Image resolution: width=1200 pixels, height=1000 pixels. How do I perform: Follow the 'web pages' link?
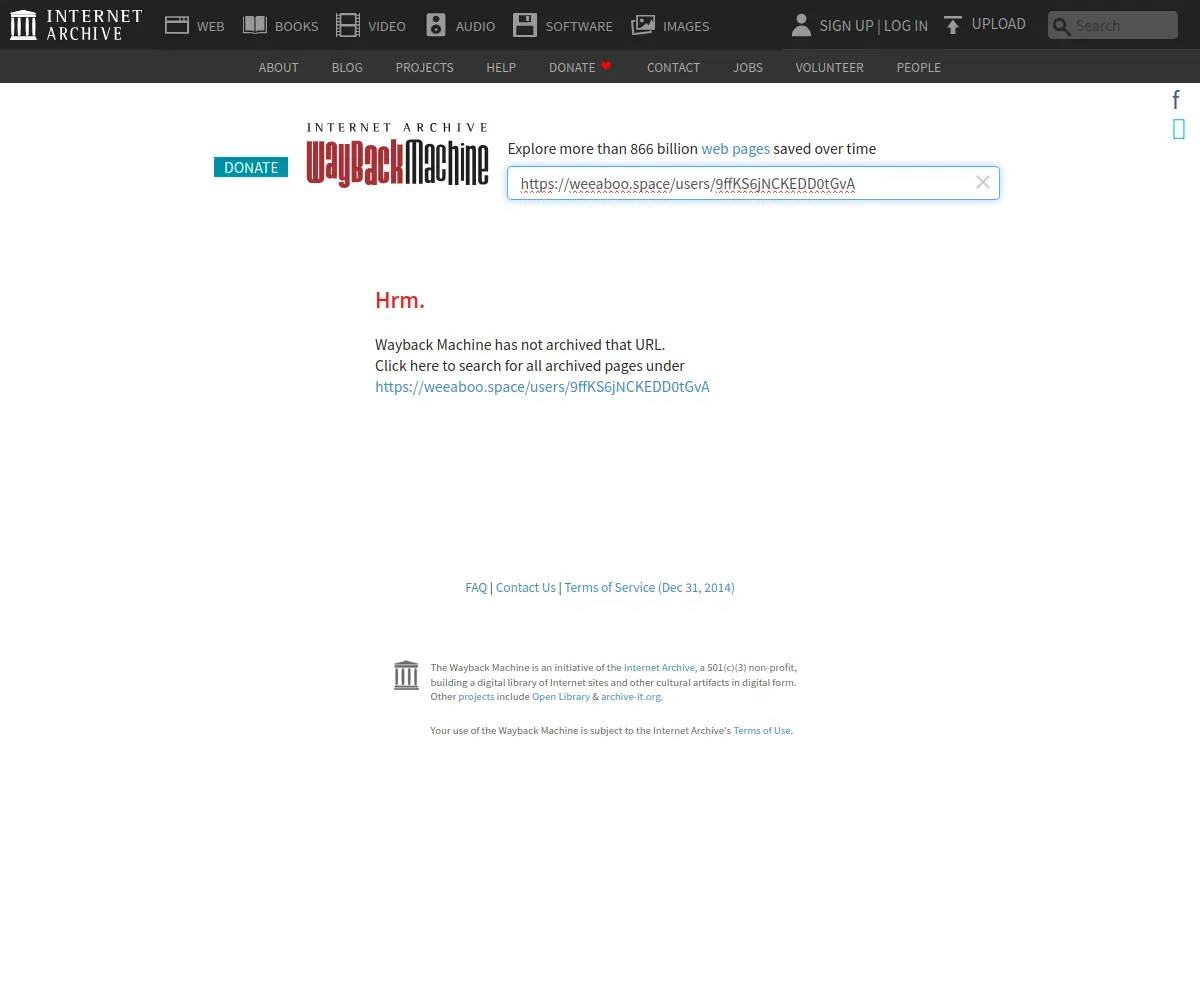[x=735, y=149]
